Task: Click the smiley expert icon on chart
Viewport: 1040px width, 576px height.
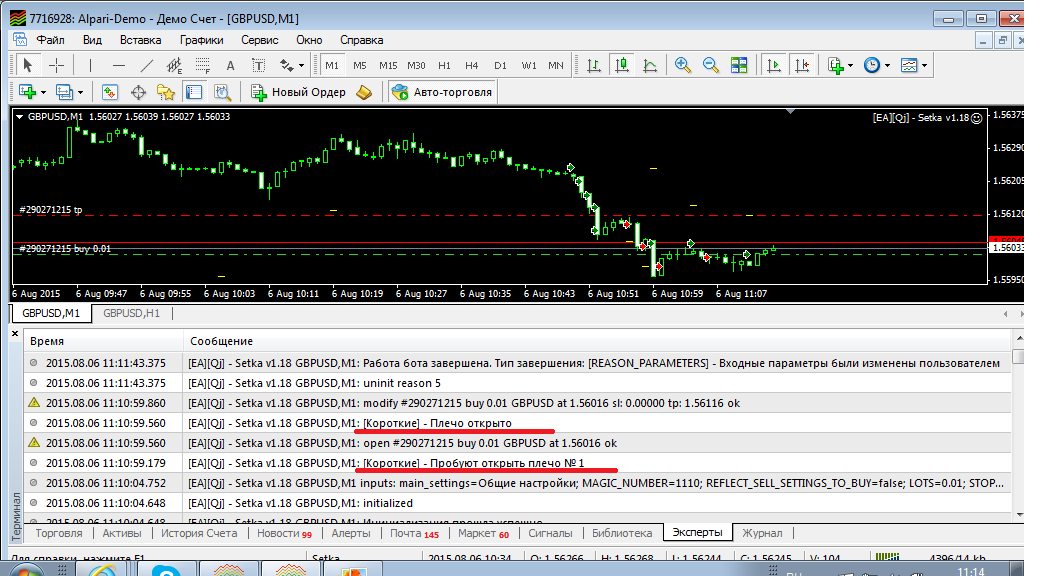Action: (976, 118)
